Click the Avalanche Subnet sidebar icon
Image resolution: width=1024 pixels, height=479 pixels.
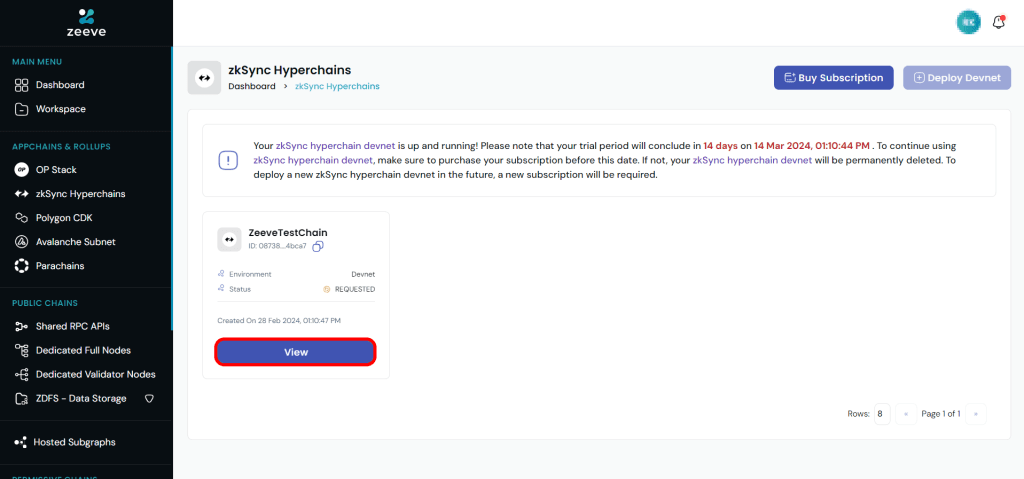(22, 242)
